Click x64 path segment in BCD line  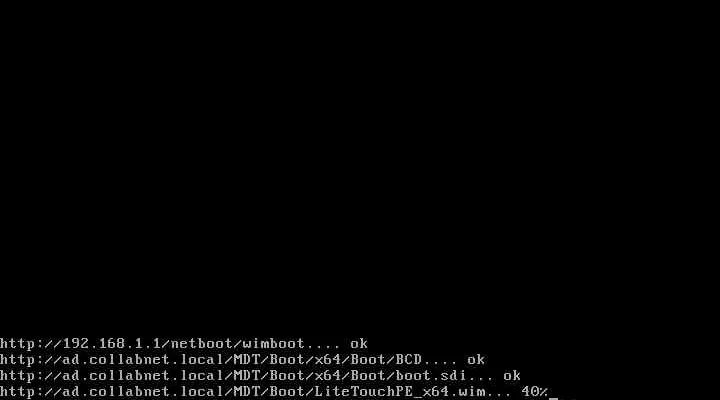(x=328, y=360)
